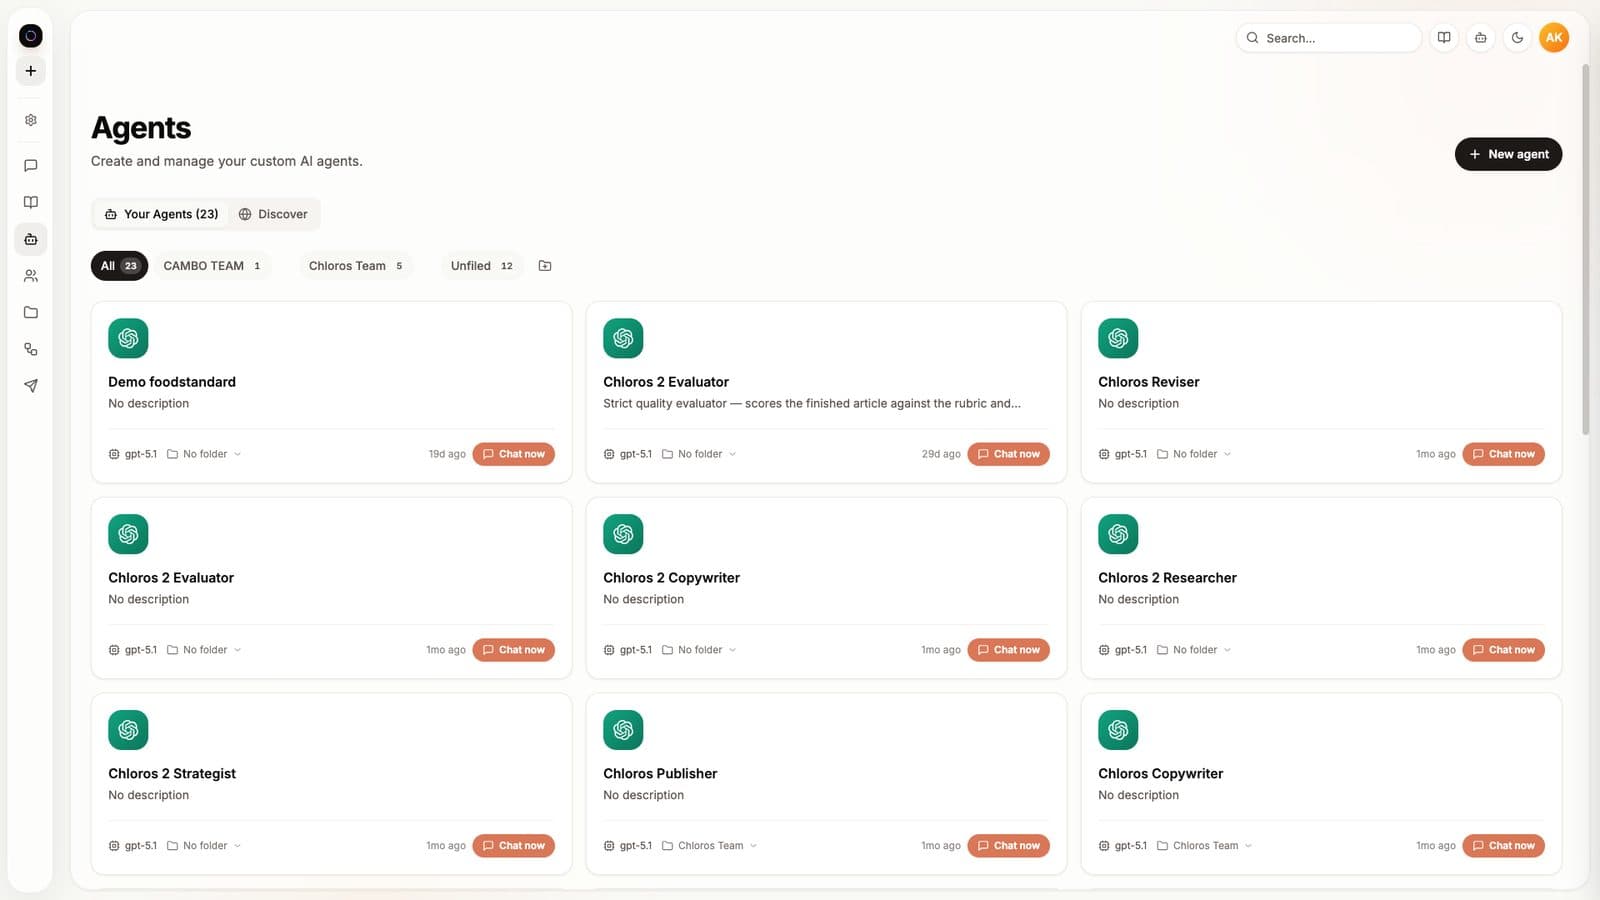1600x900 pixels.
Task: Chat now with Chloros Reviser
Action: click(1503, 454)
